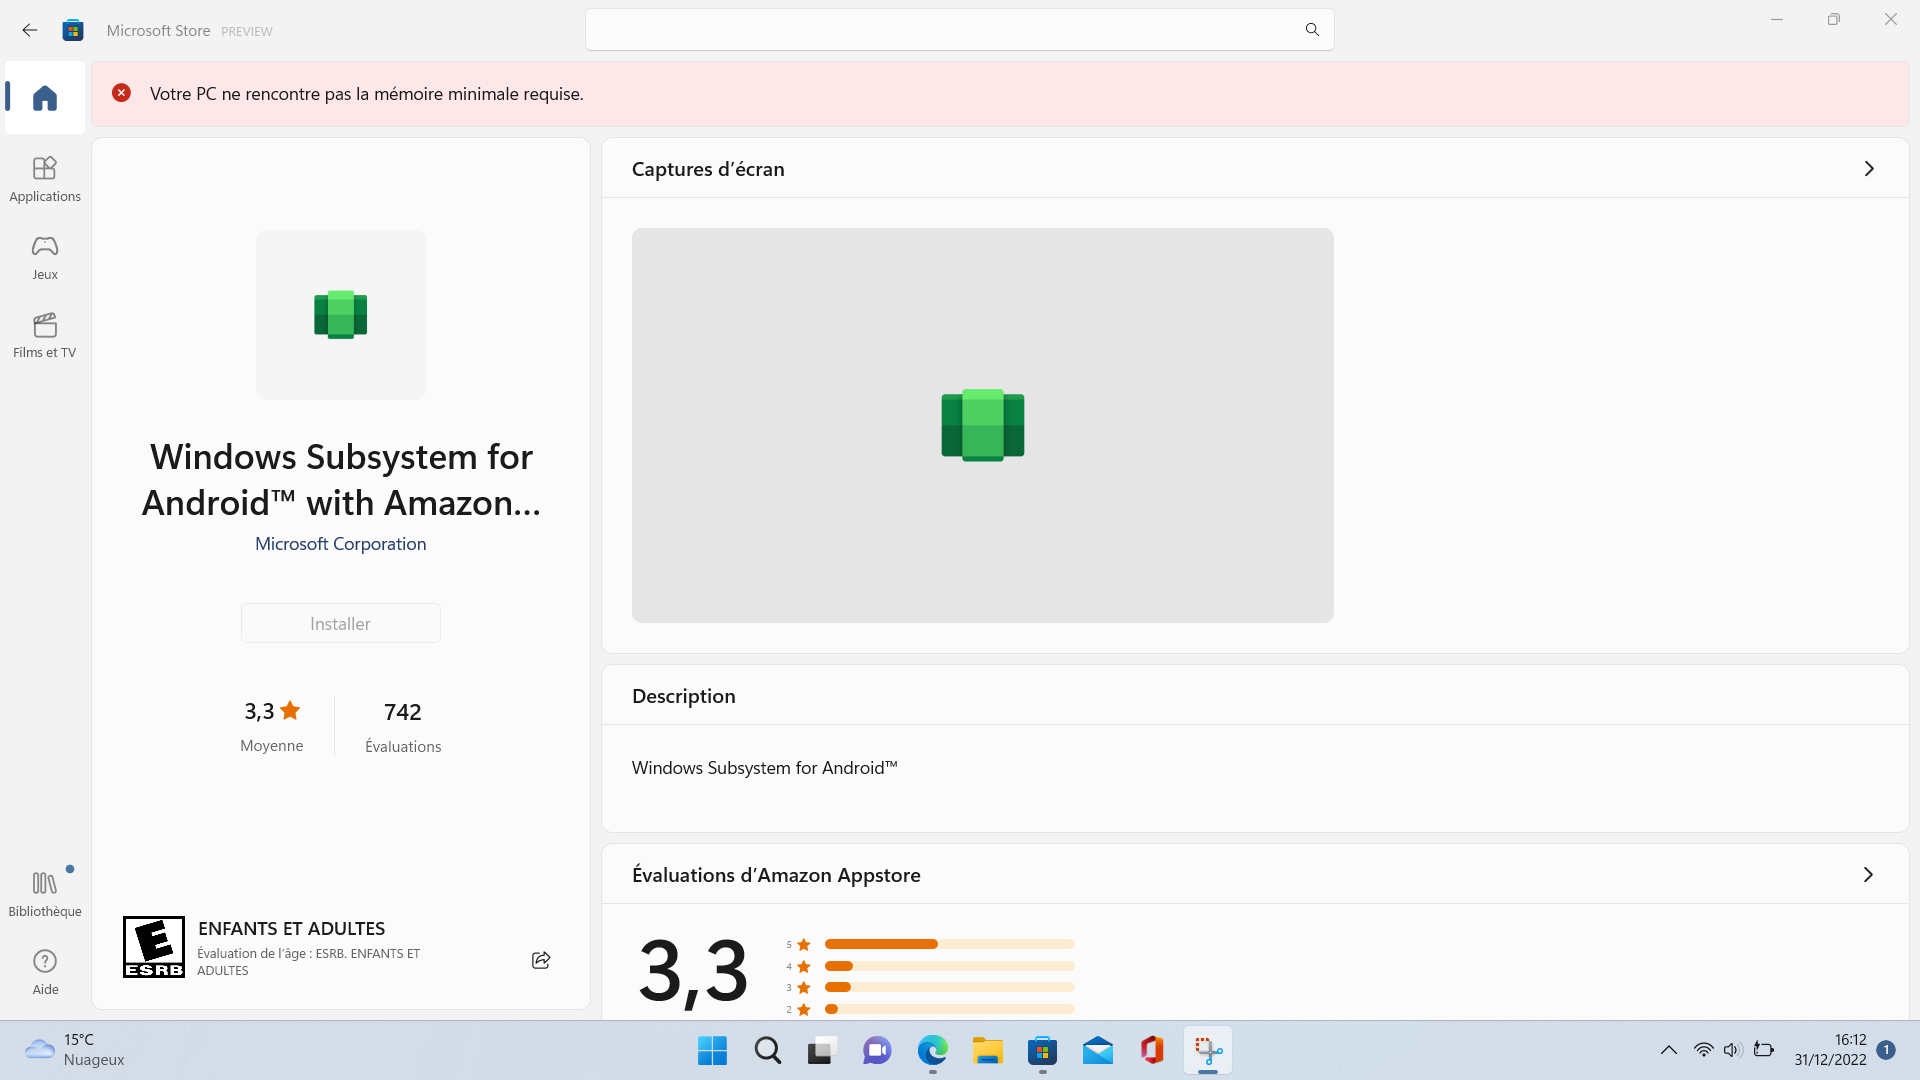Click the Installer button

[x=341, y=623]
